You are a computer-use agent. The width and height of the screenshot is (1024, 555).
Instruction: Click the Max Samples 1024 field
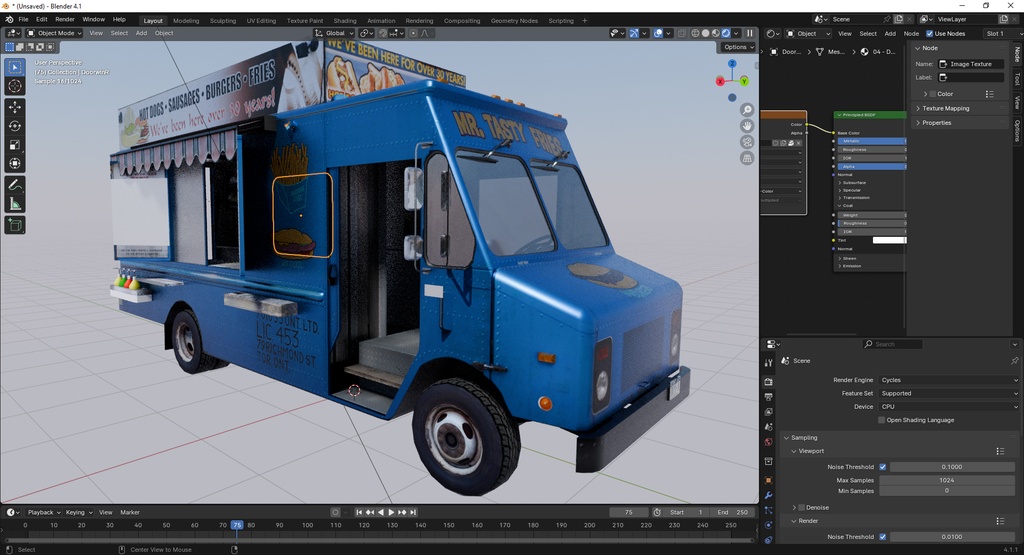click(946, 480)
